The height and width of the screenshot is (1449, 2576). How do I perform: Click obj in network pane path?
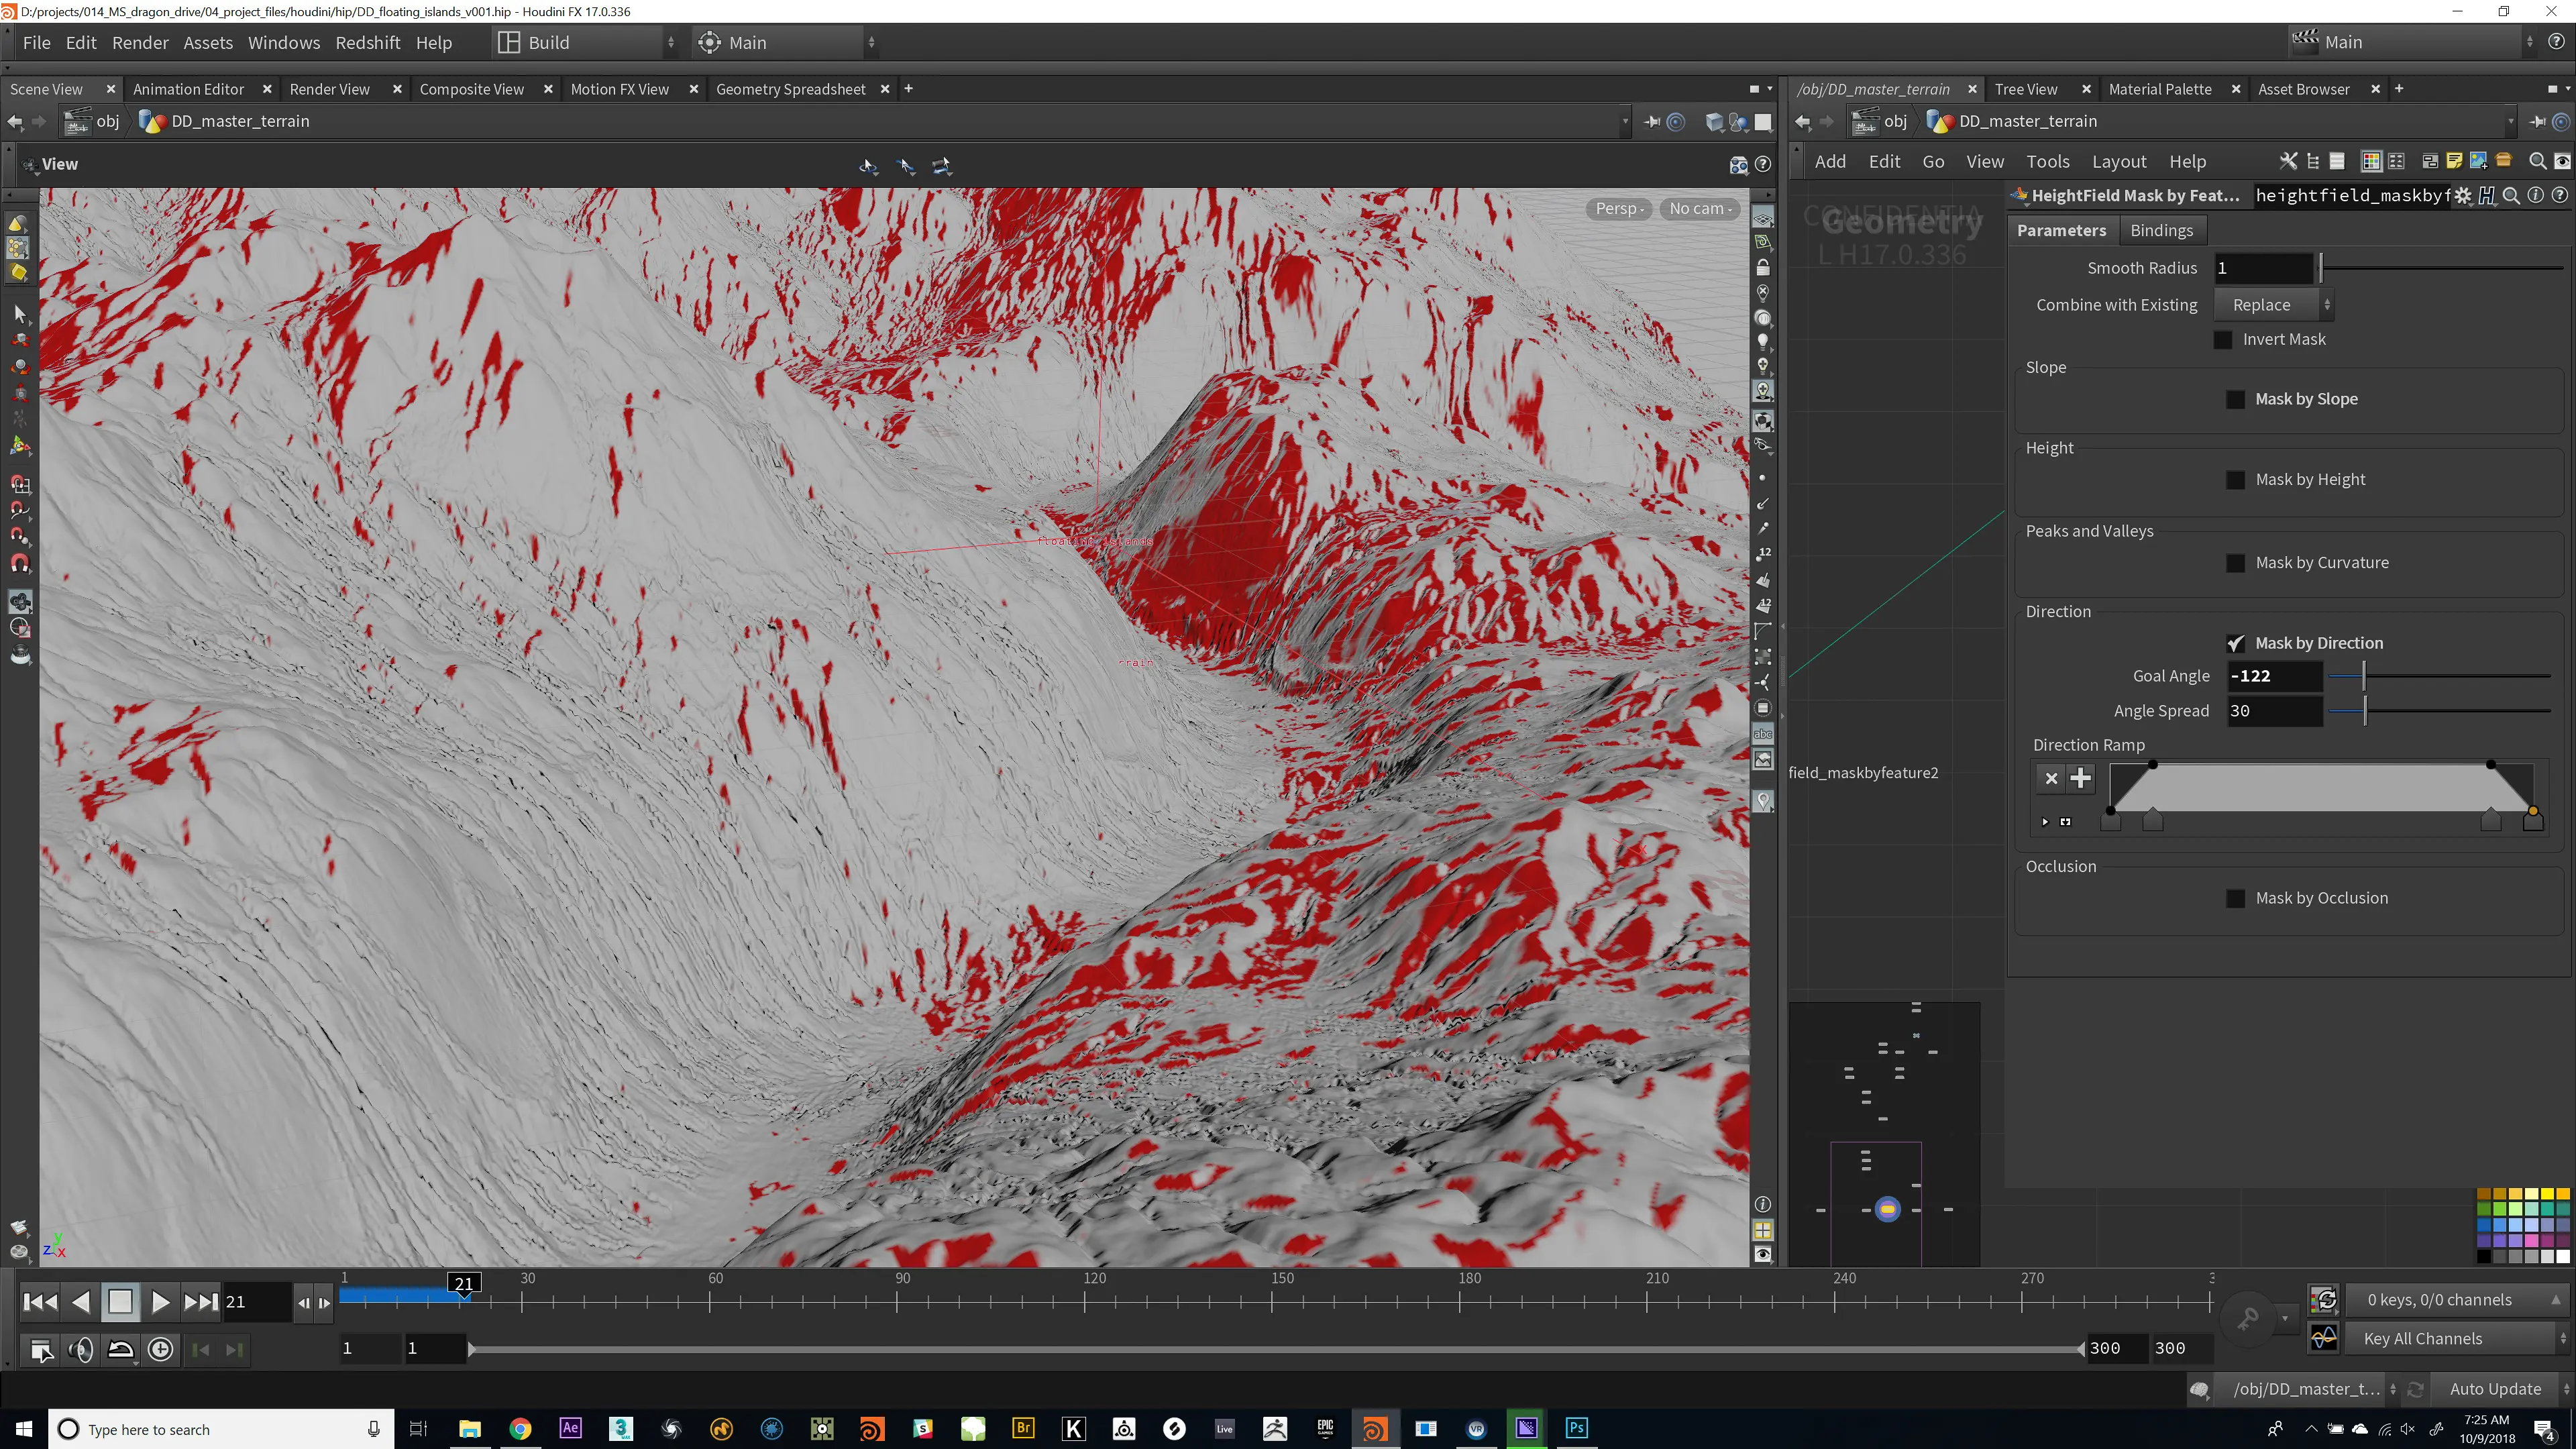pos(1895,121)
